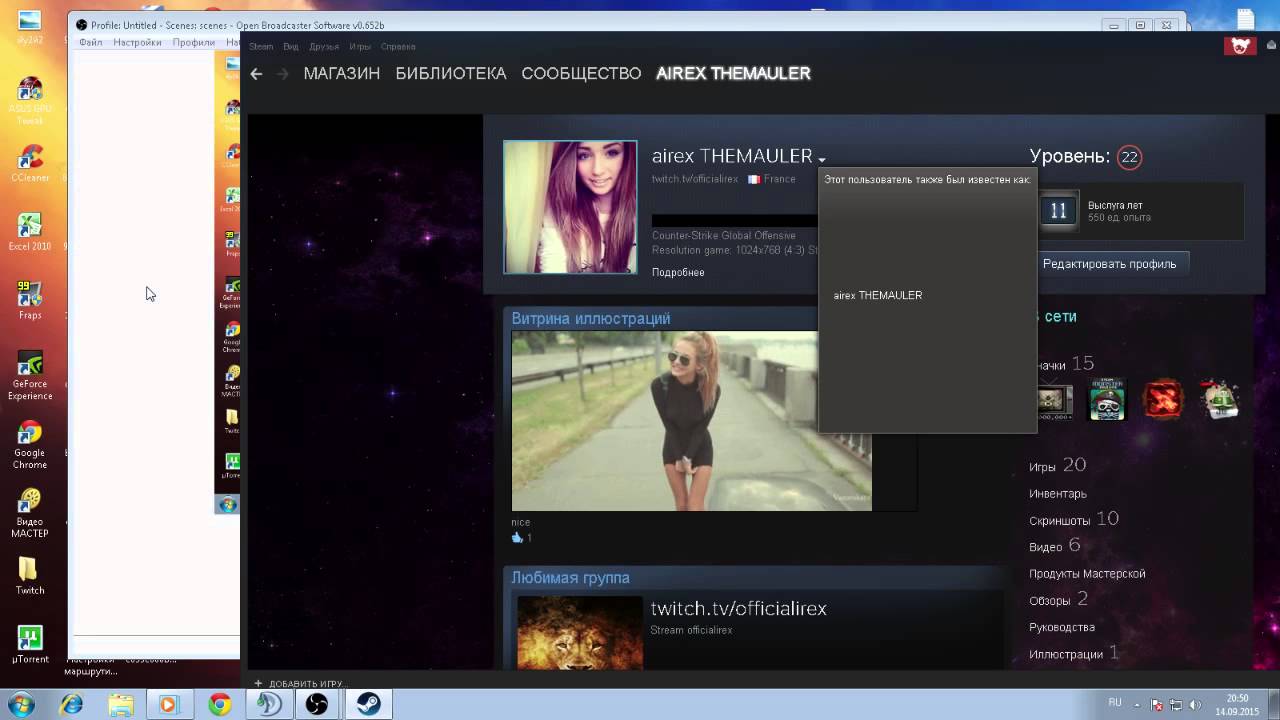Open the skull with beret badge
The image size is (1280, 720).
1107,399
